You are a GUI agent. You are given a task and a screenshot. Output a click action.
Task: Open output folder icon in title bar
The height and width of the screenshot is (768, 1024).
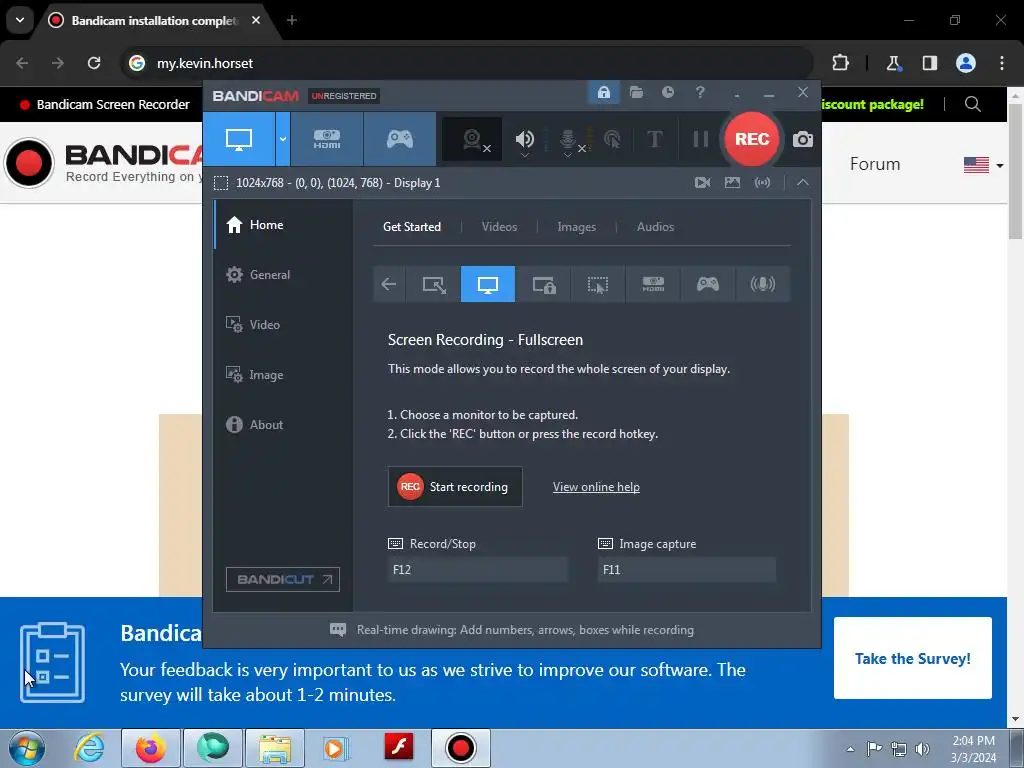coord(636,92)
